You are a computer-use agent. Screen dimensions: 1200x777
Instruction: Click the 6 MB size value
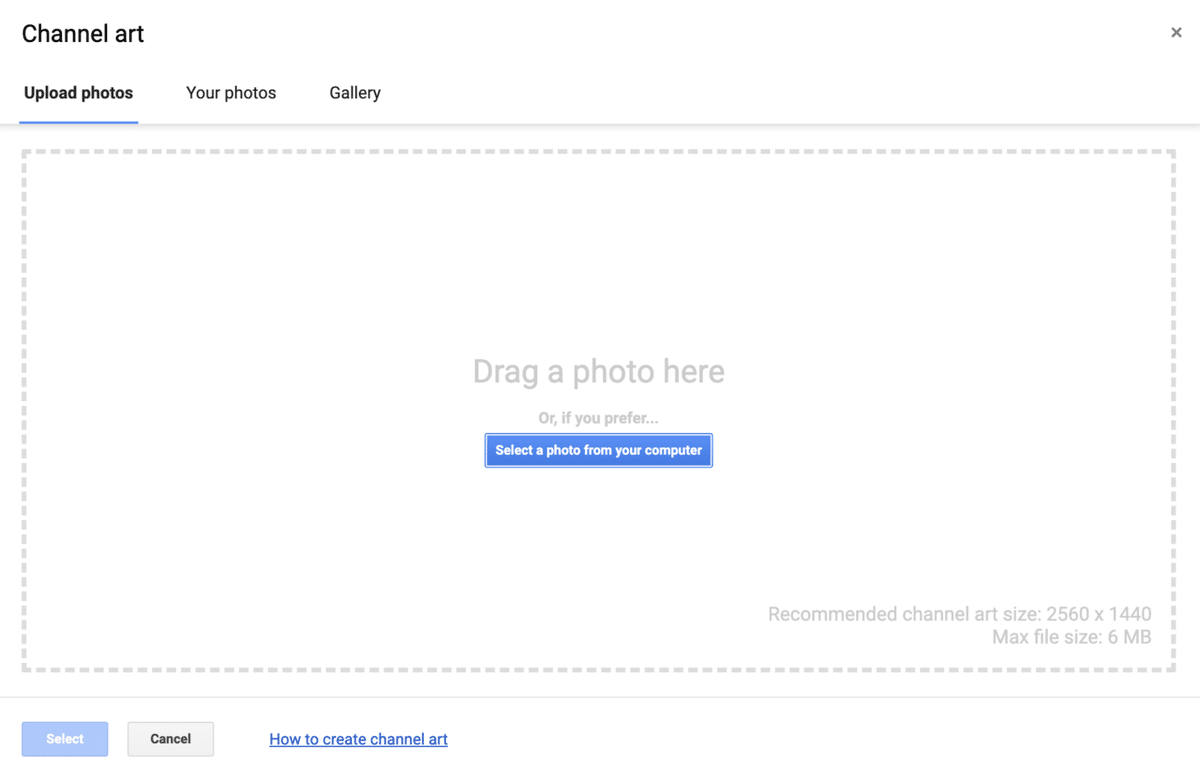tap(1129, 637)
